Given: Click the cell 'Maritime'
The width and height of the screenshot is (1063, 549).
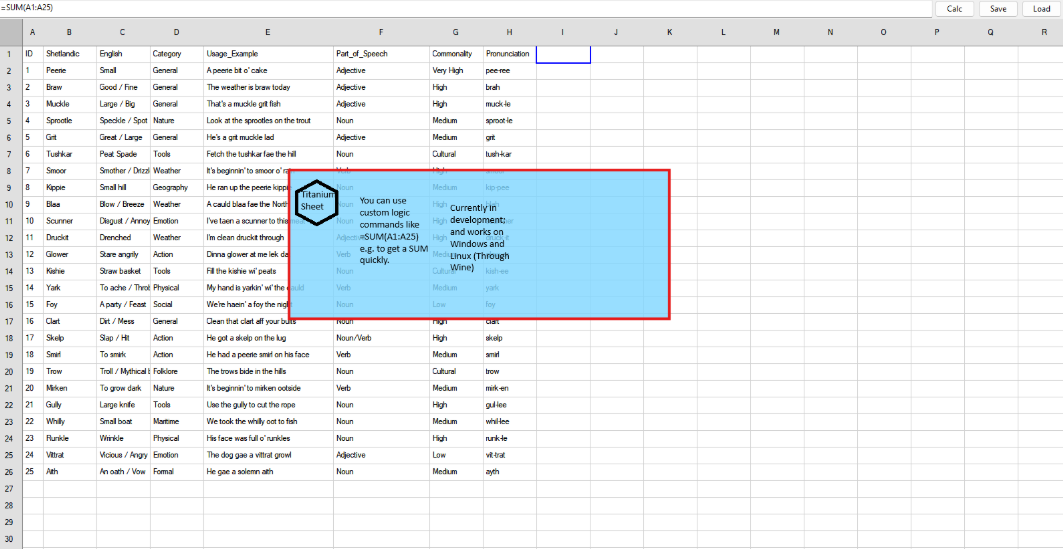Looking at the screenshot, I should (x=177, y=422).
